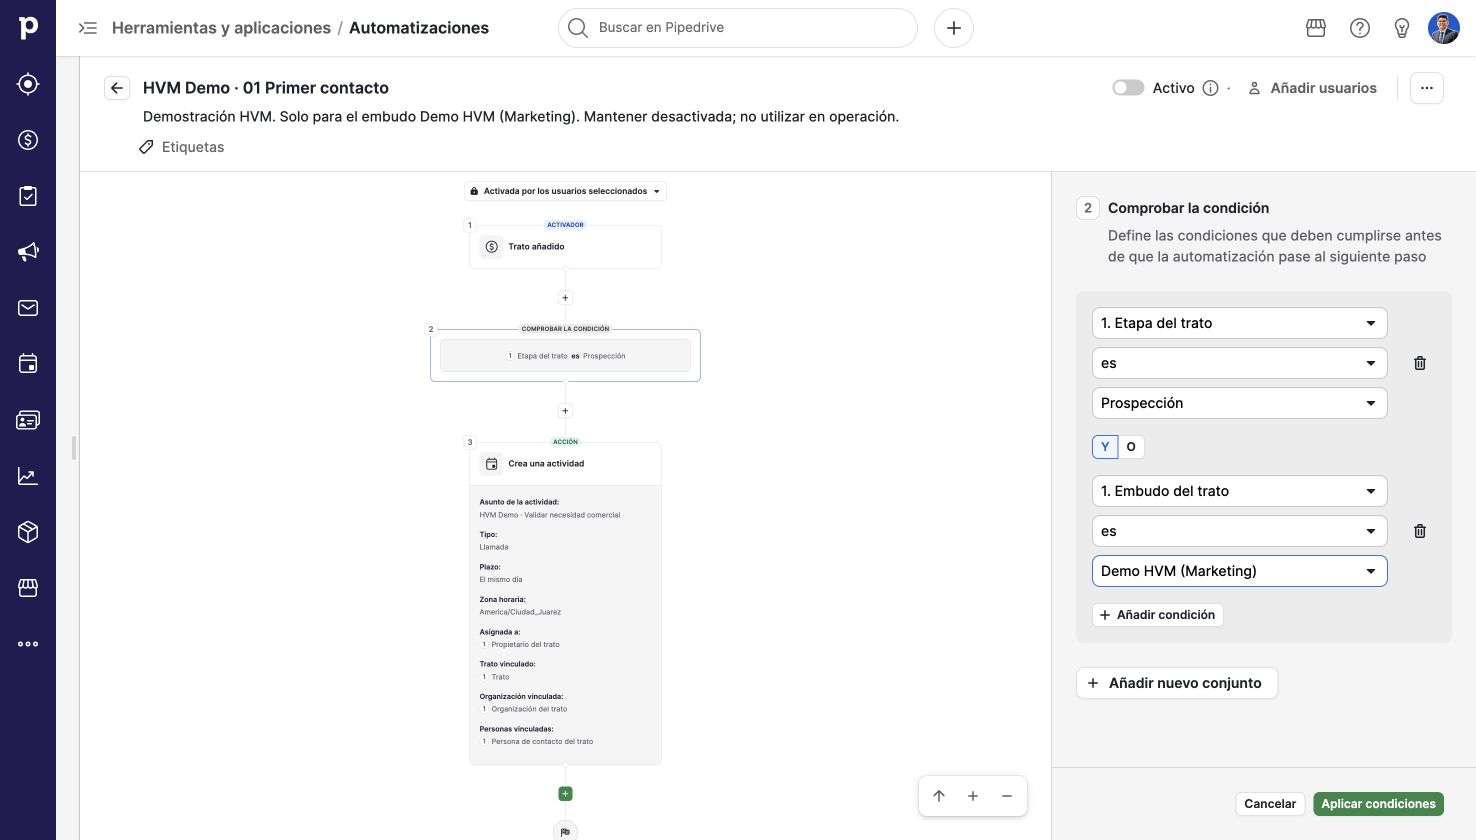The image size is (1476, 840).
Task: Click the quick add plus button
Action: 954,28
